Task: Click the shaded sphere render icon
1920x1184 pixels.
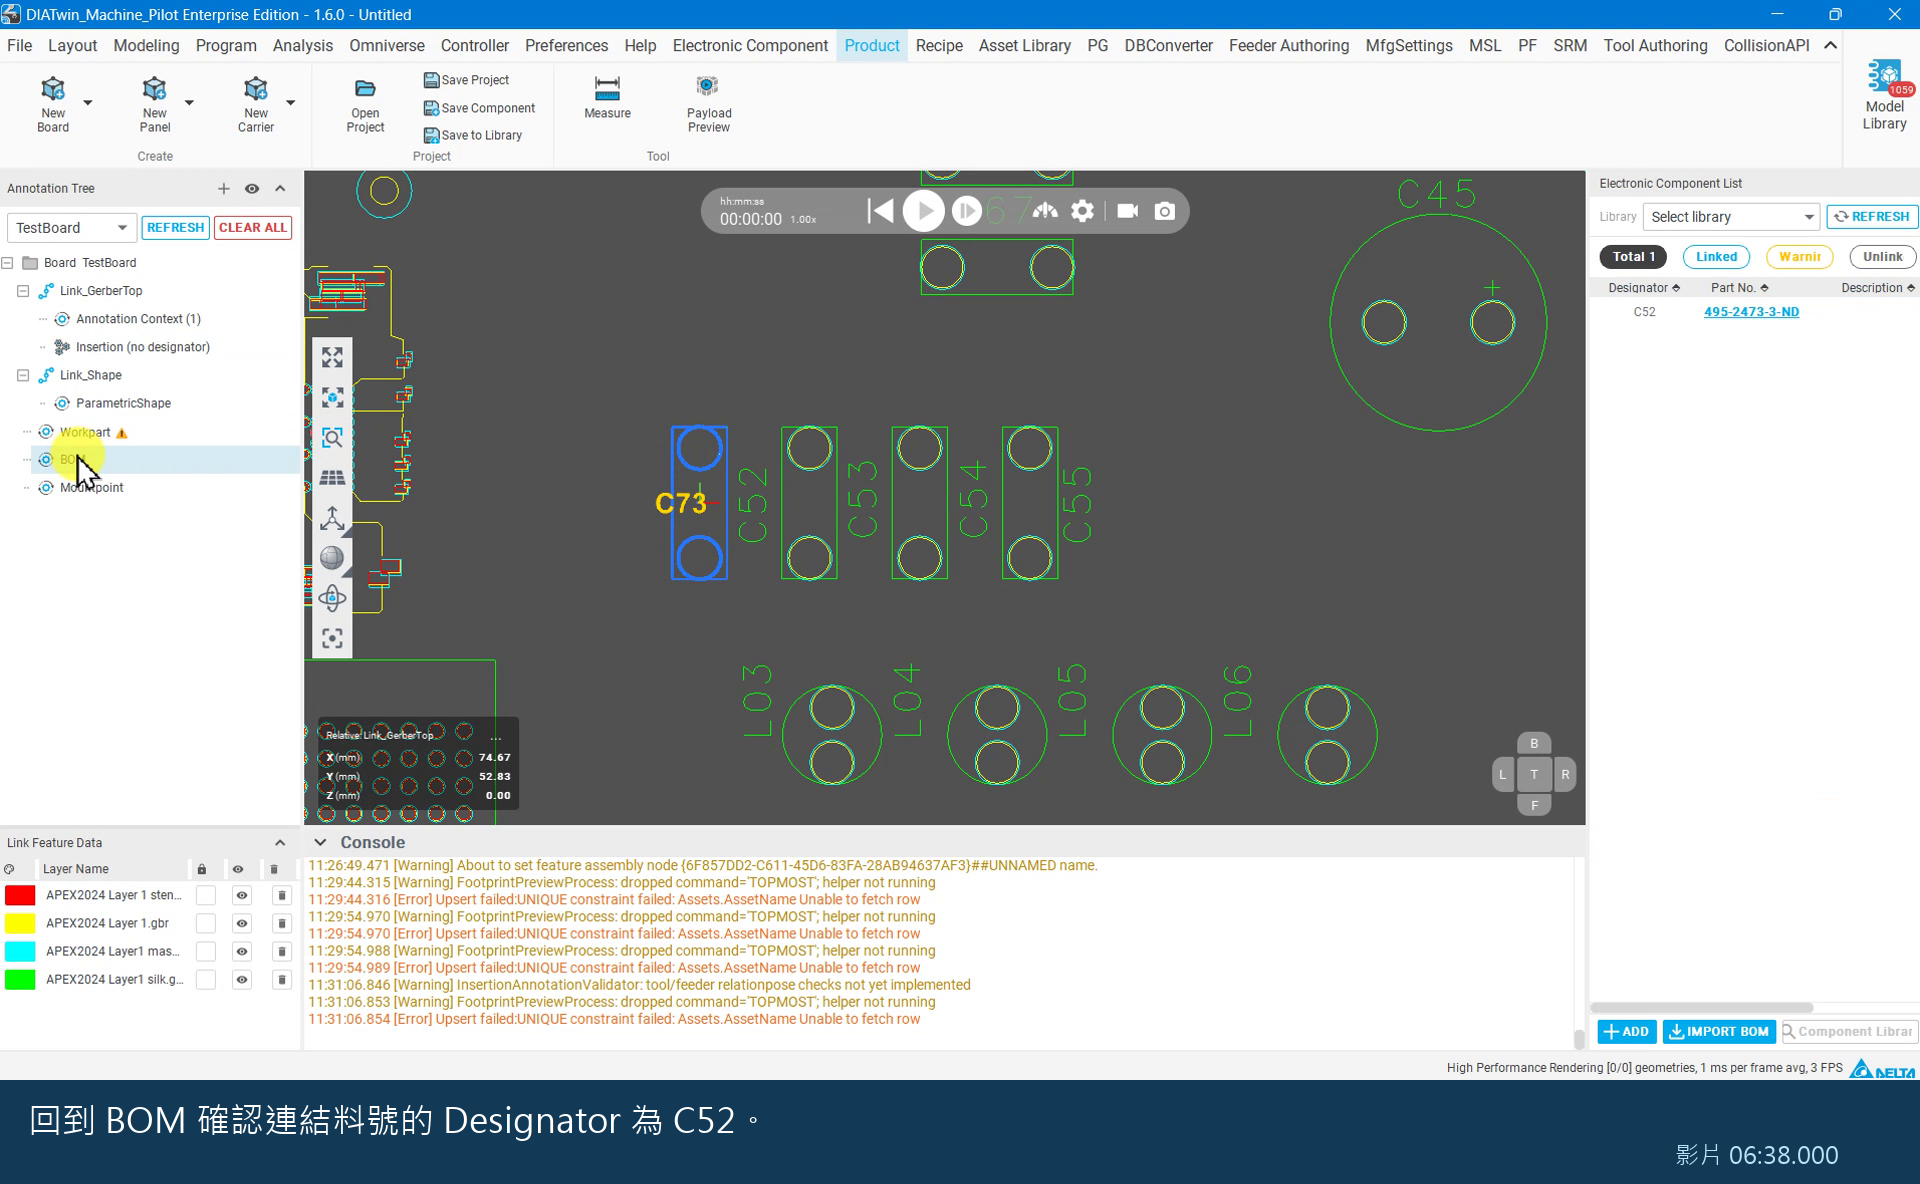Action: [x=332, y=558]
